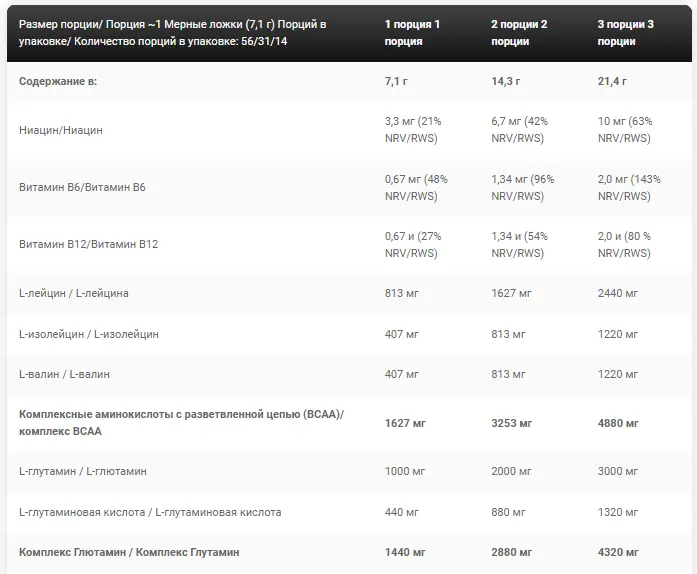
Task: Click the "L-валин / L-валин" row label
Action: point(65,373)
